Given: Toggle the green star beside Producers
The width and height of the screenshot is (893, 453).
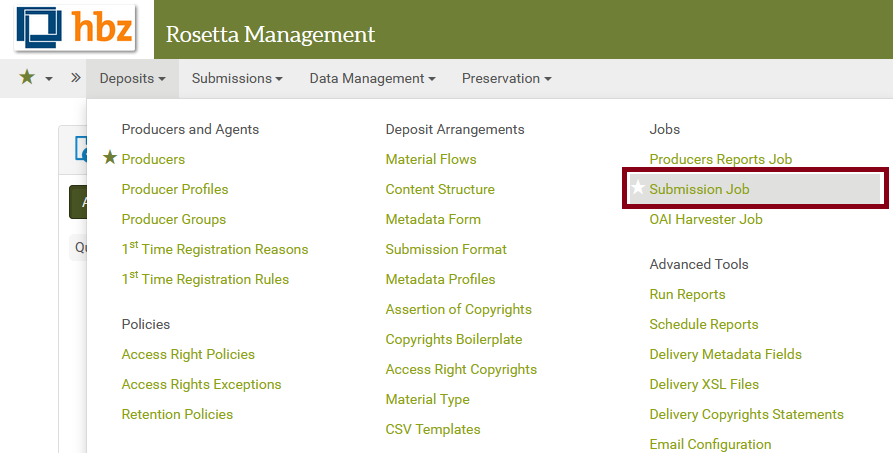Looking at the screenshot, I should coord(110,158).
